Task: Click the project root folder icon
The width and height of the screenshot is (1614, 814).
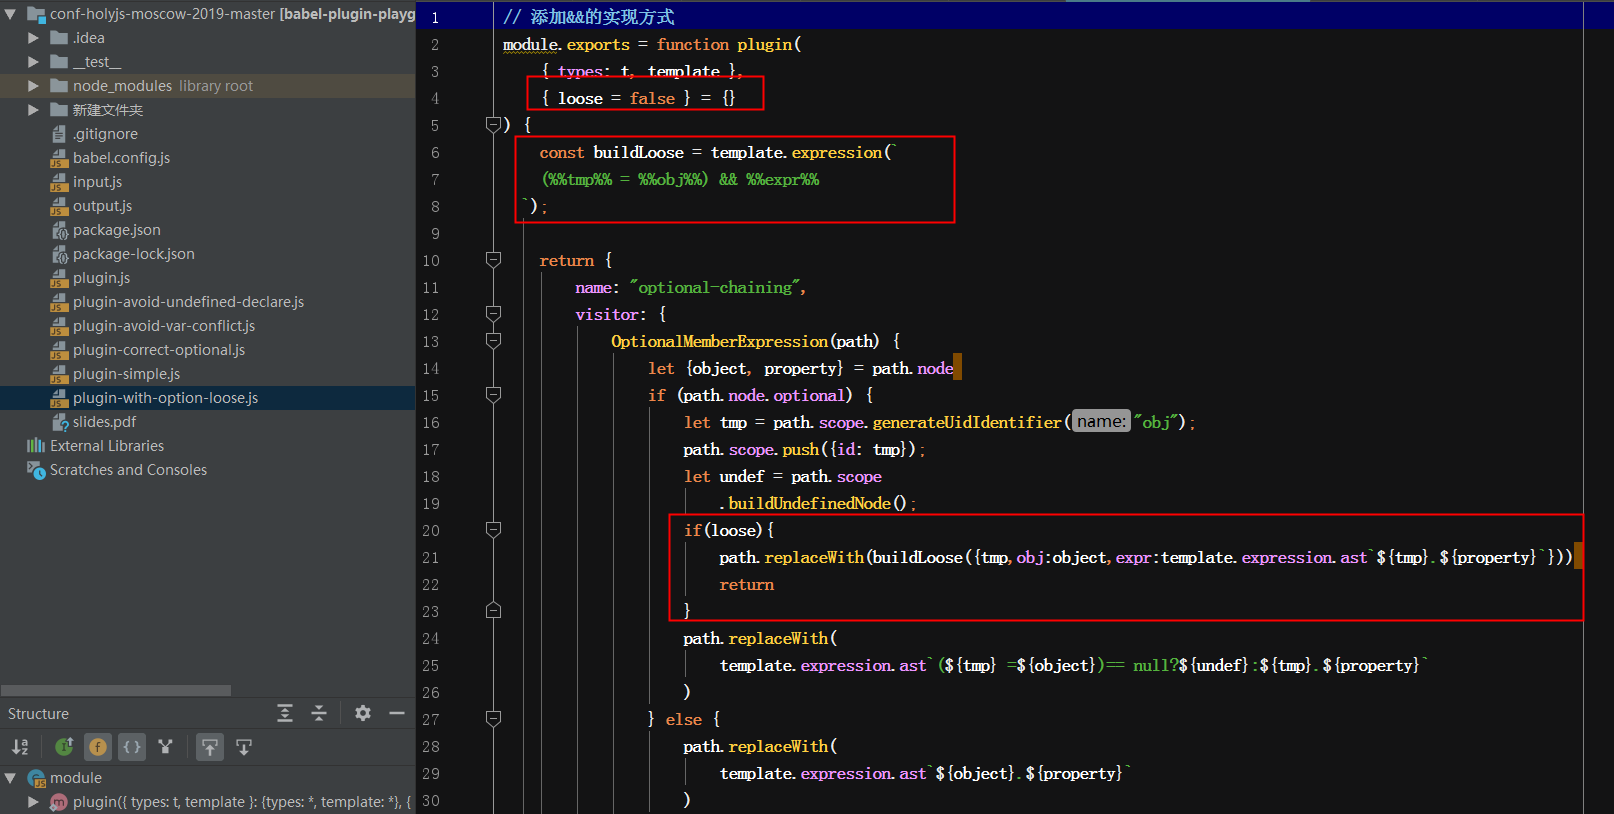Action: click(x=37, y=14)
